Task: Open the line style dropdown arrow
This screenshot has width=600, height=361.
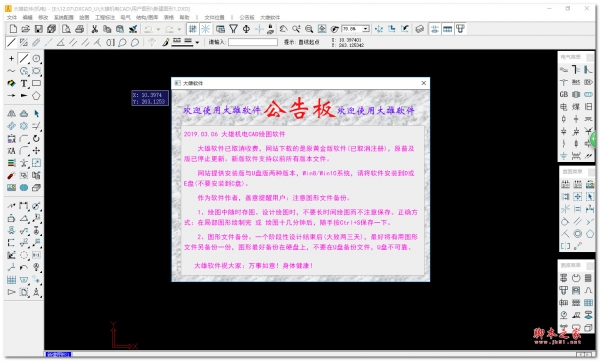Action: [x=197, y=42]
